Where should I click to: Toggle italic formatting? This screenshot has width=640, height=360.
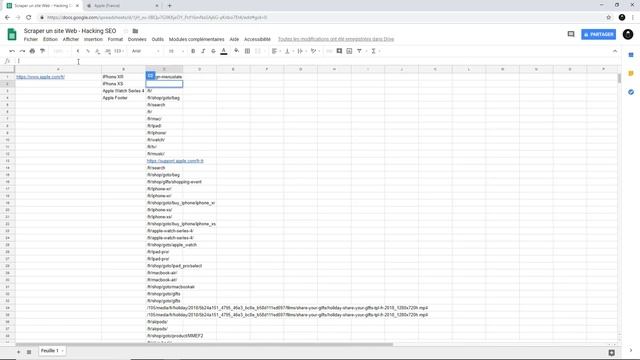(203, 51)
